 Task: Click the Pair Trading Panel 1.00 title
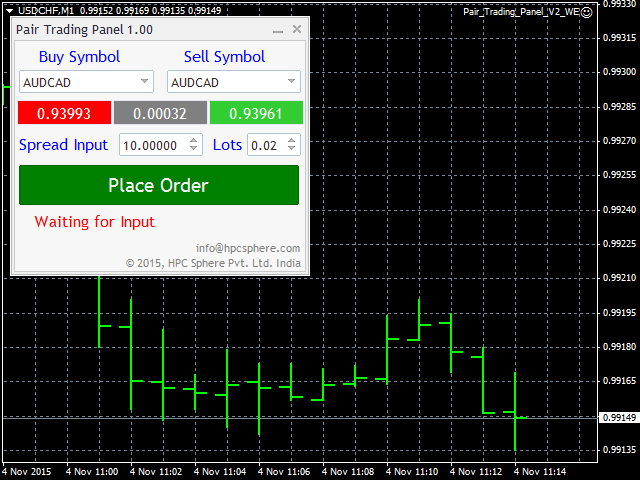coord(84,30)
